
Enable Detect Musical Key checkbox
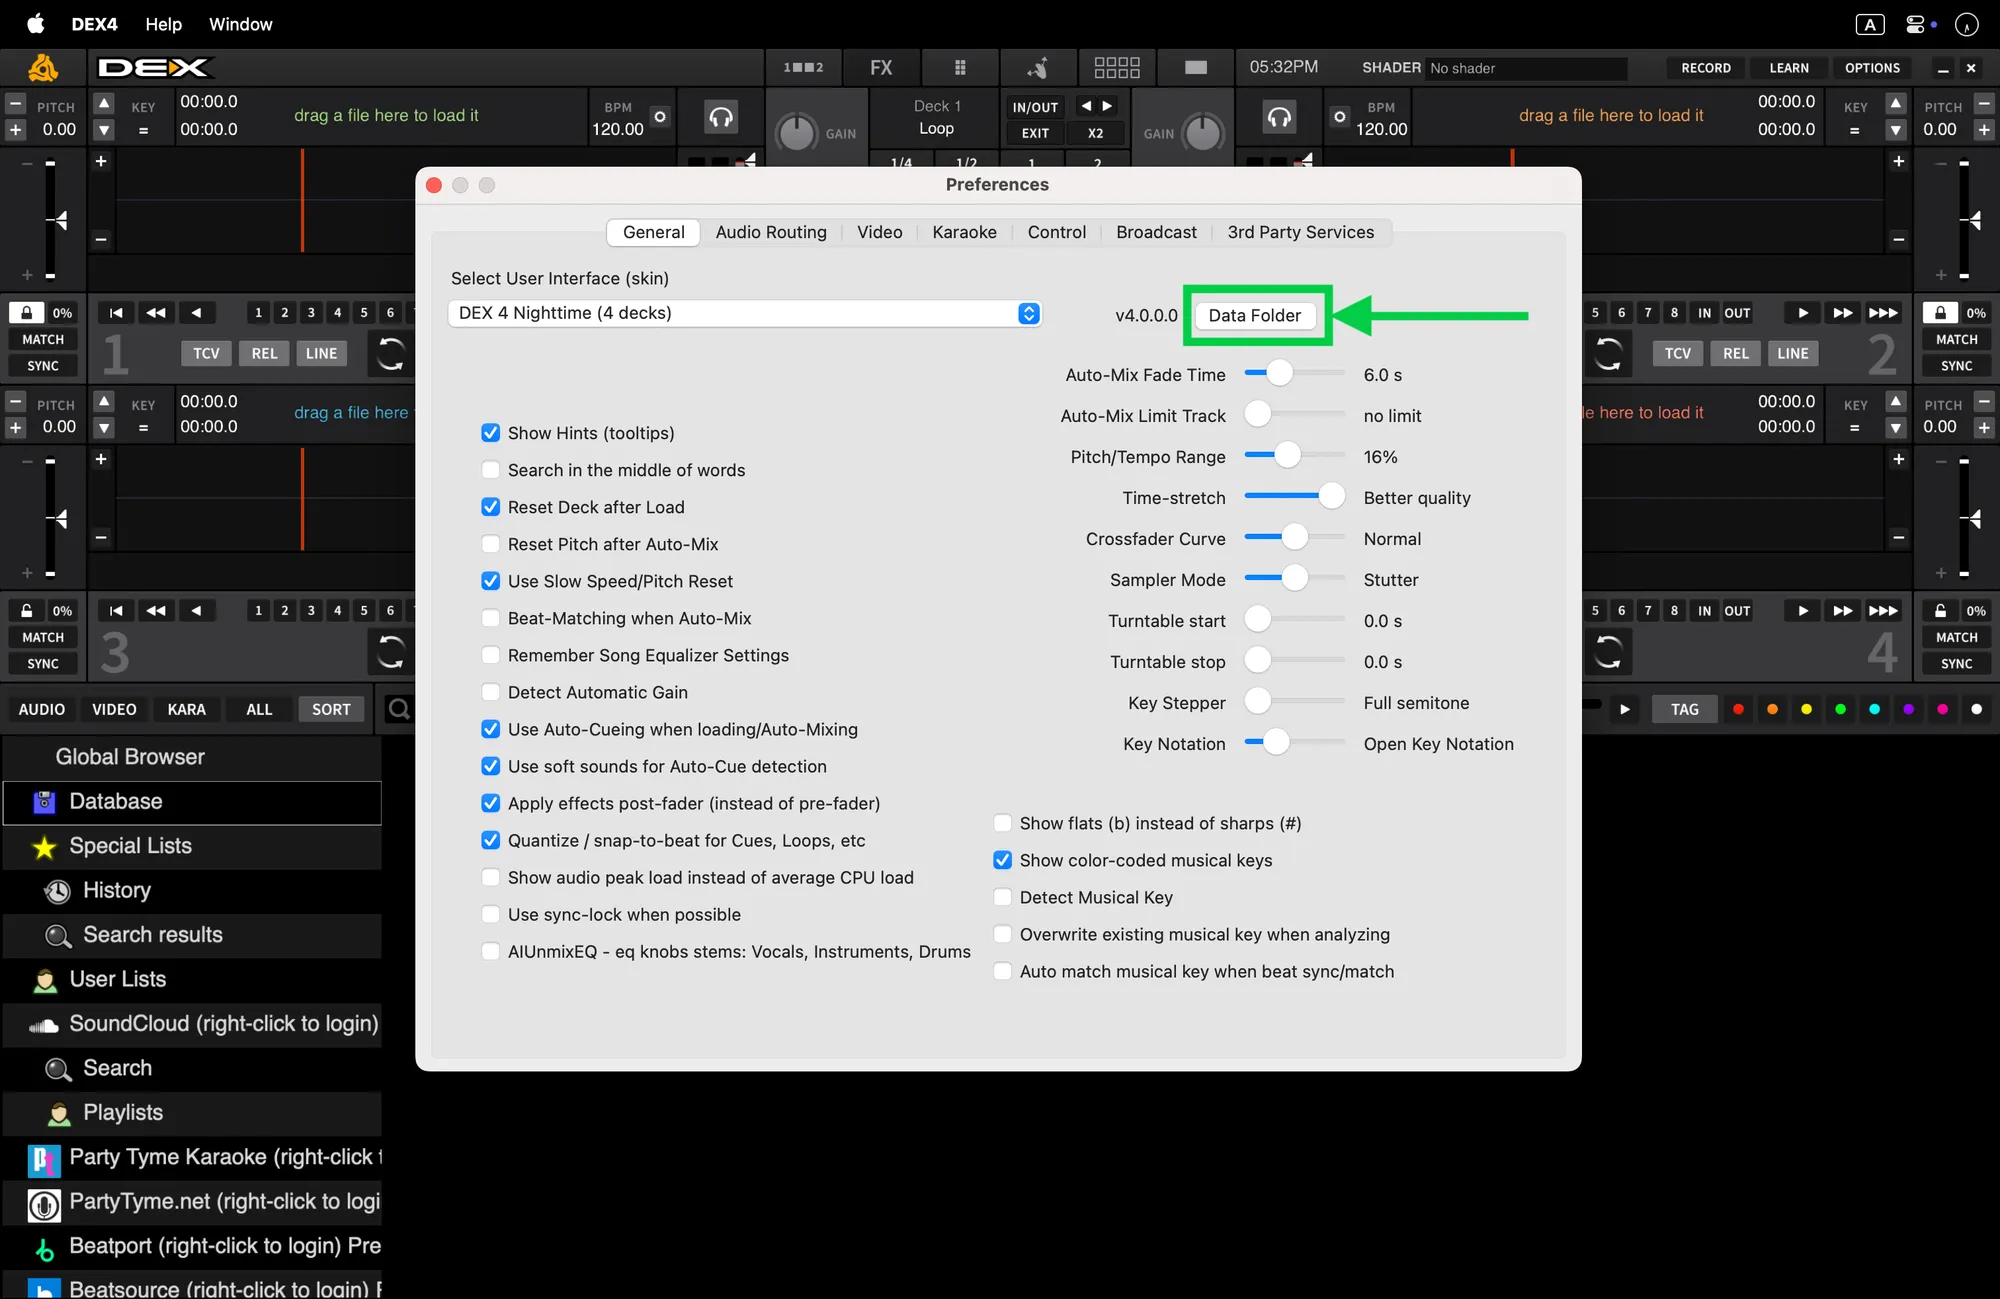pos(1002,897)
